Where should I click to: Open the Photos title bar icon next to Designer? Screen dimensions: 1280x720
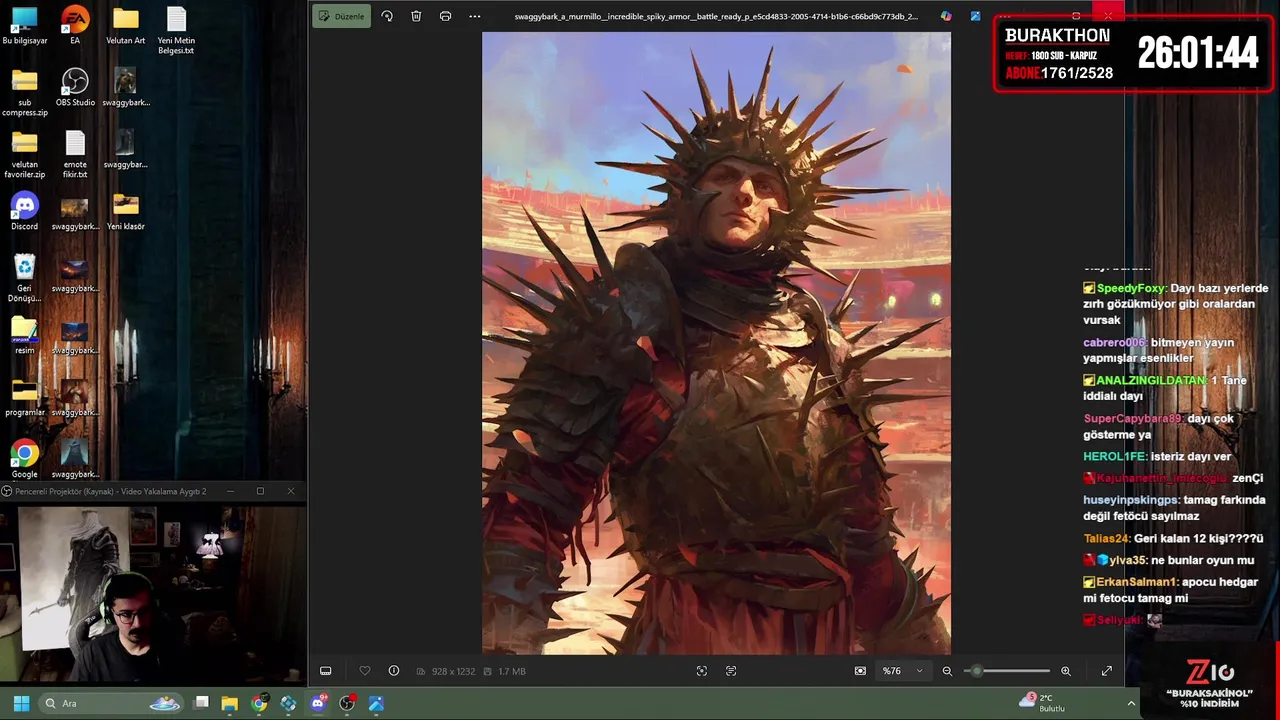point(975,16)
